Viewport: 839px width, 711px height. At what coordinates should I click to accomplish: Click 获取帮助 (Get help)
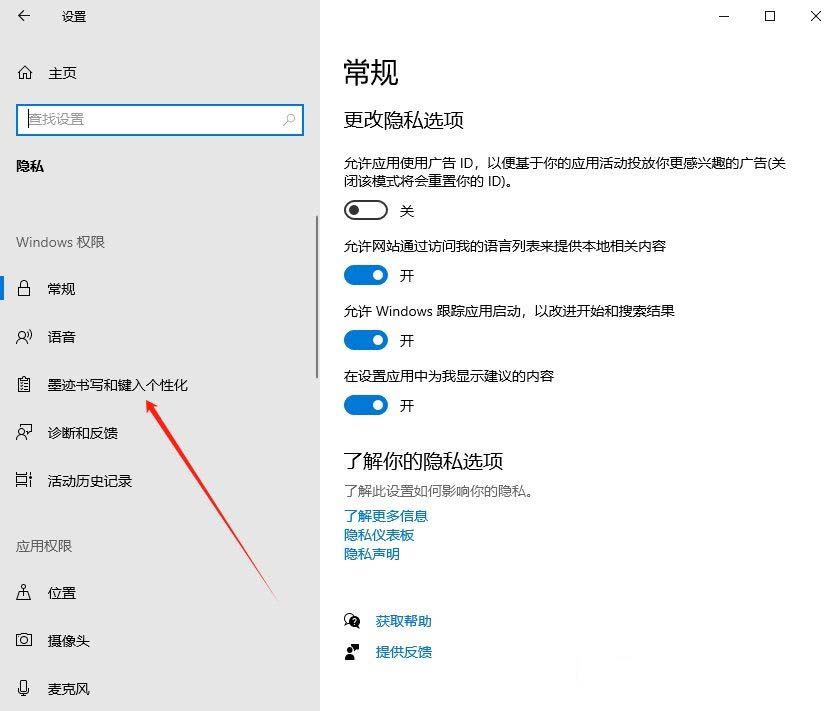pyautogui.click(x=401, y=621)
